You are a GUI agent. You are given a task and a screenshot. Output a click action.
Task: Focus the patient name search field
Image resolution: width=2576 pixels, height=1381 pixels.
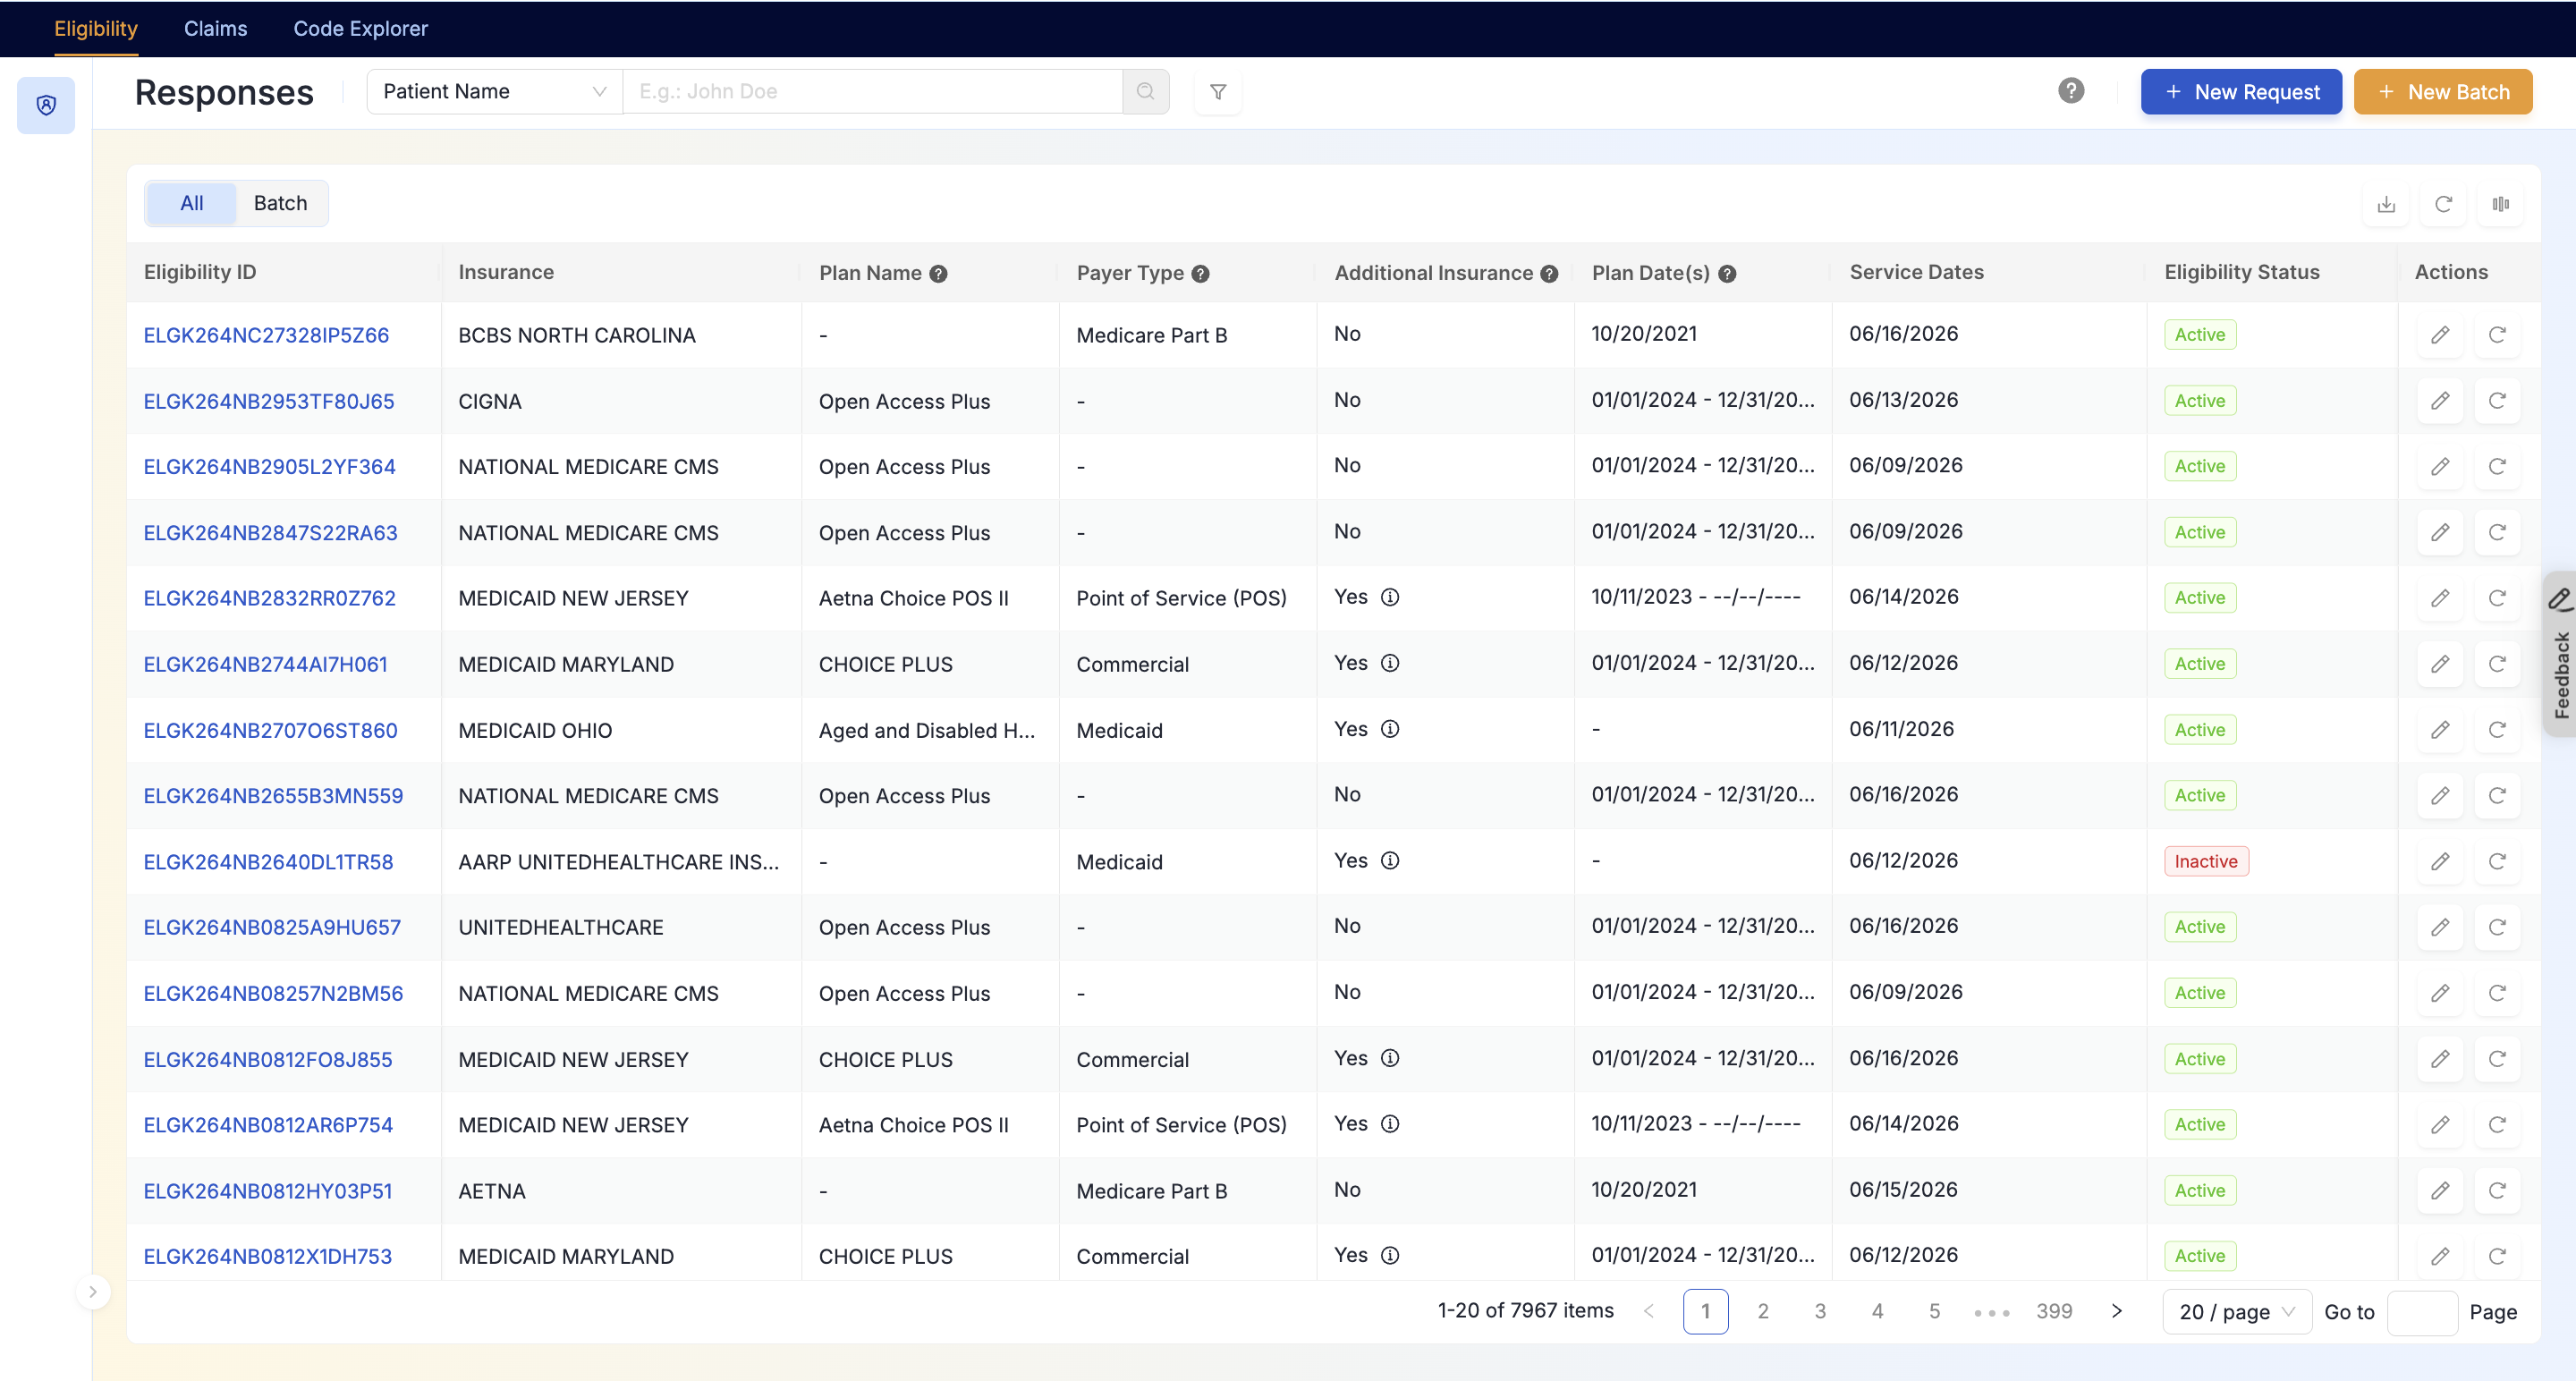(x=872, y=92)
